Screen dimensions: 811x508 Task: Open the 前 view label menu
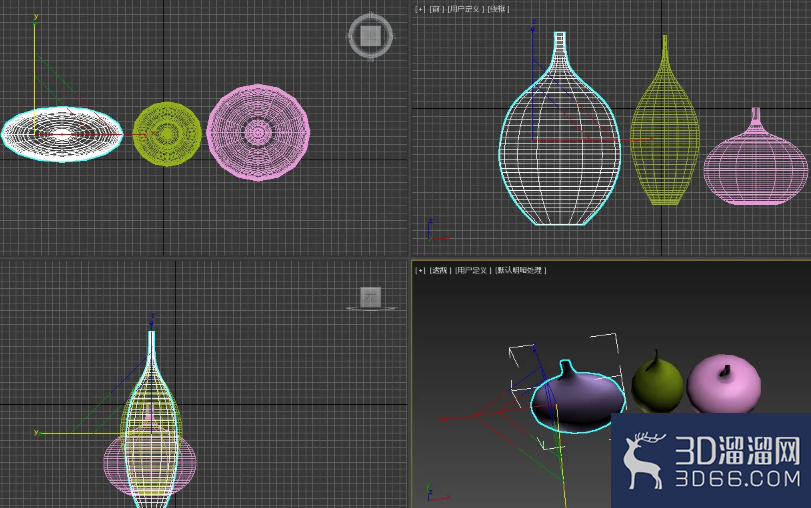point(437,9)
